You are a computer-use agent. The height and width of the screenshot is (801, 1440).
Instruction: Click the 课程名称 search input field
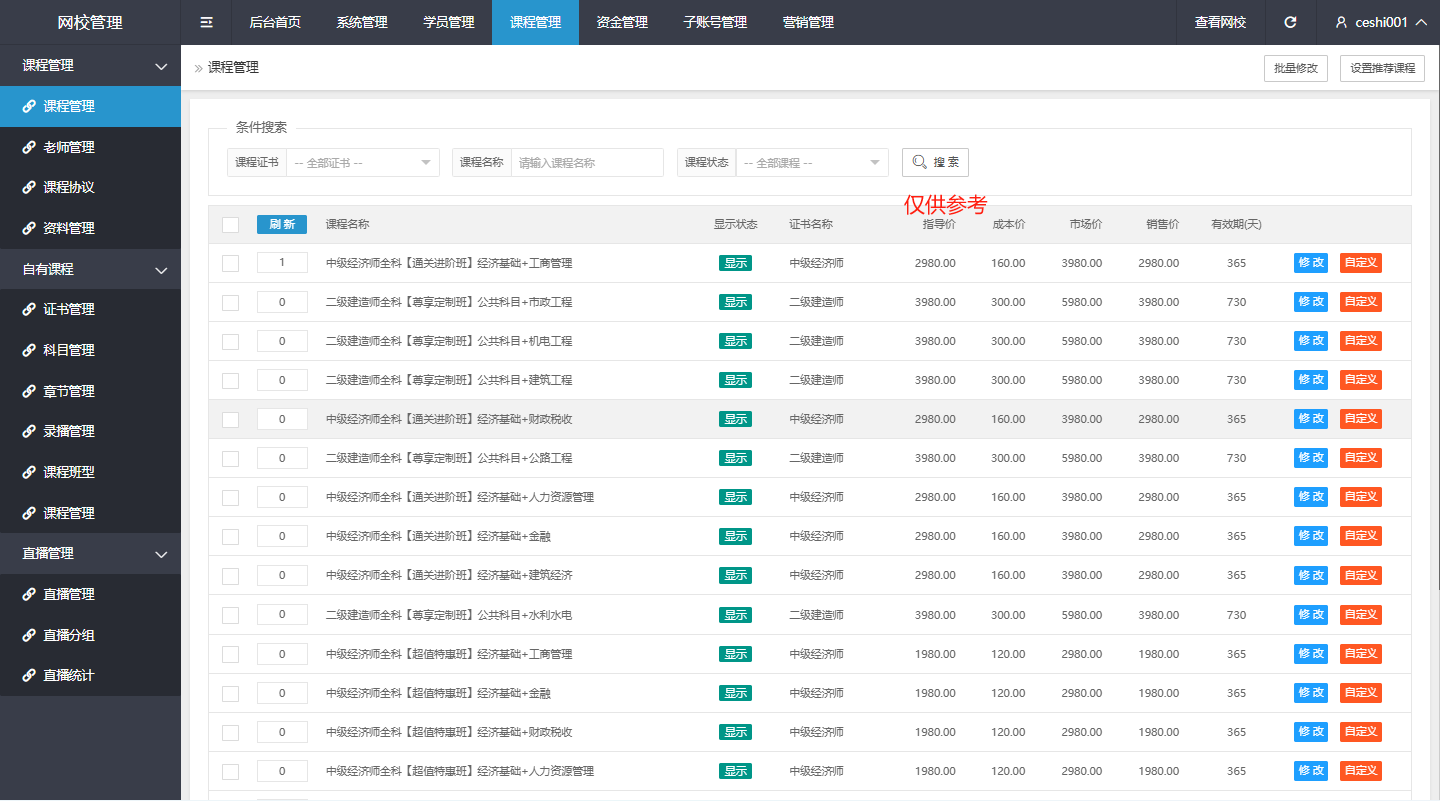(x=587, y=162)
